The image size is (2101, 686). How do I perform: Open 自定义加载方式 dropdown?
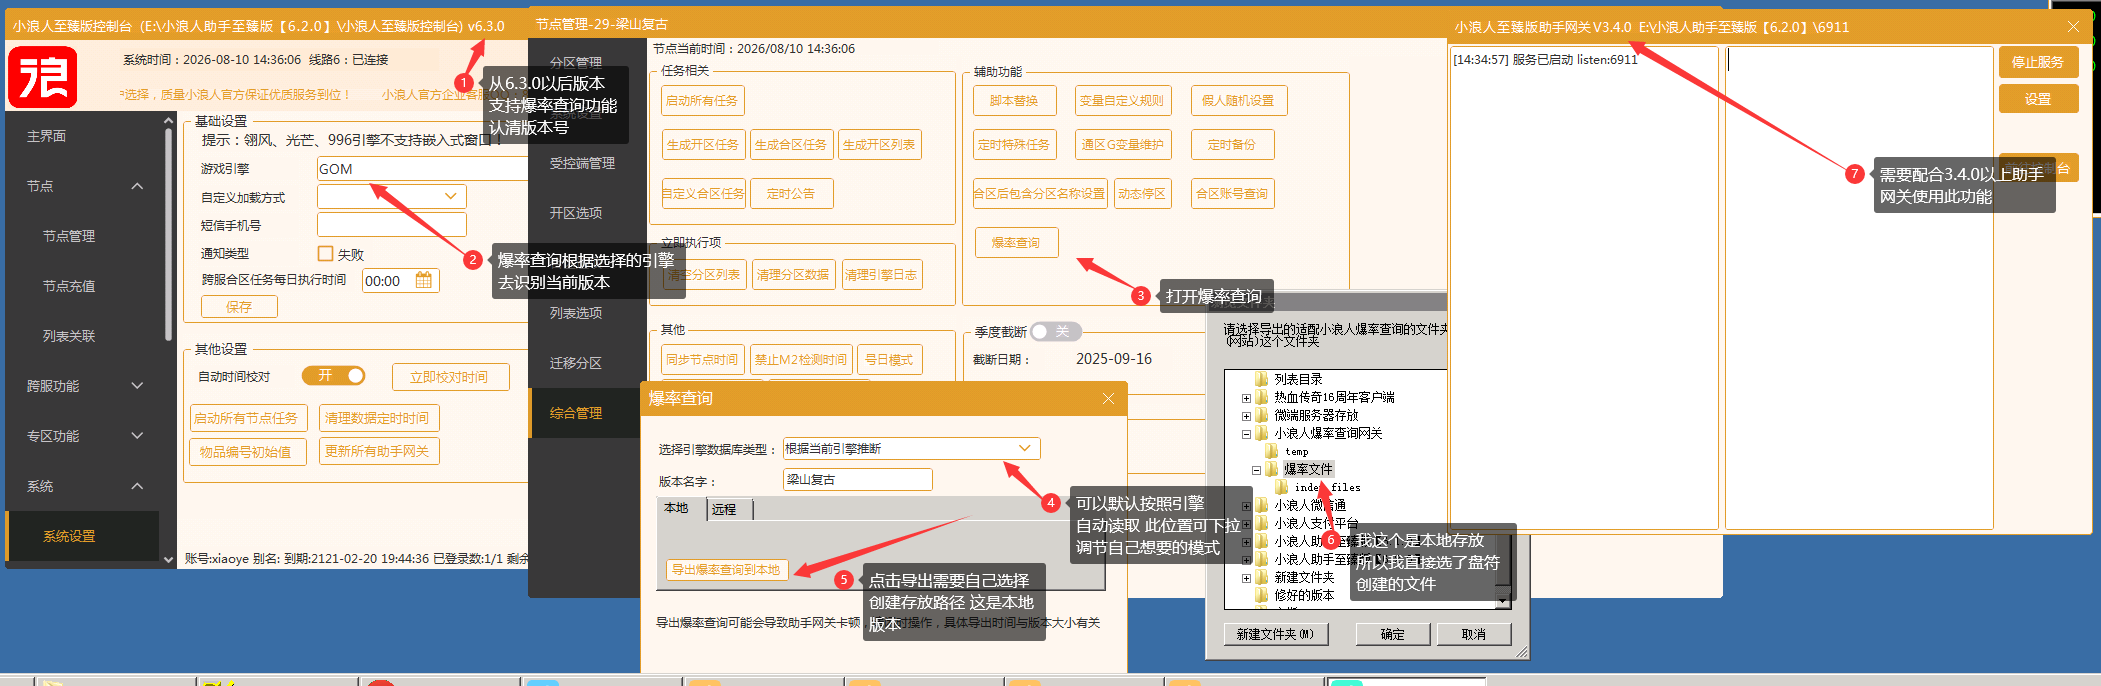[451, 197]
